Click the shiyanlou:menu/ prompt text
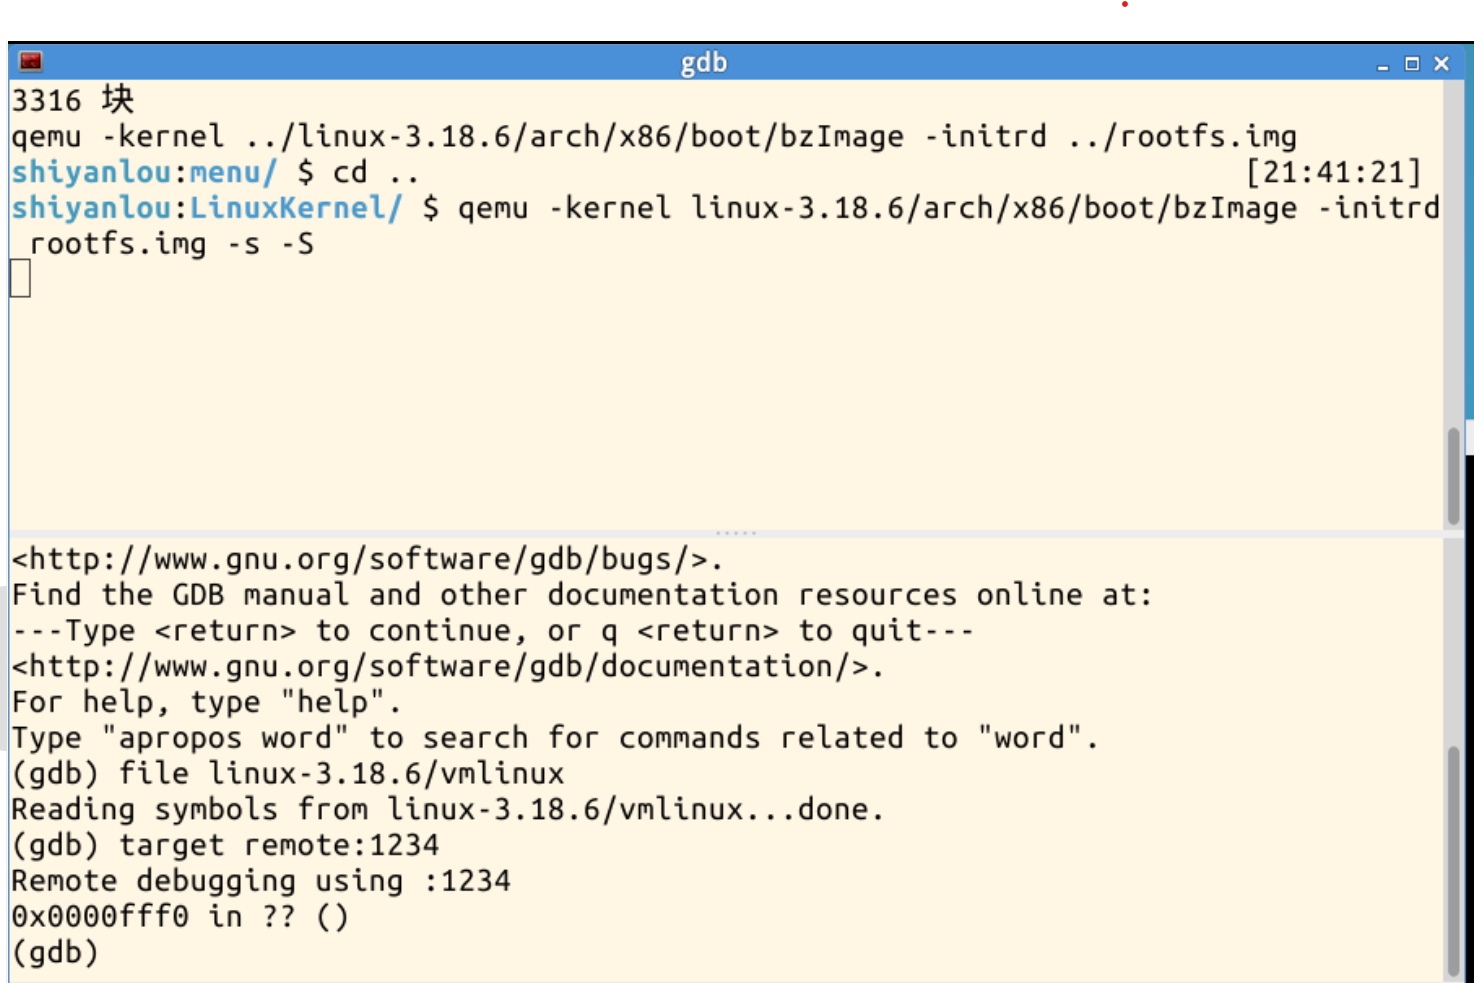This screenshot has width=1474, height=983. point(144,172)
